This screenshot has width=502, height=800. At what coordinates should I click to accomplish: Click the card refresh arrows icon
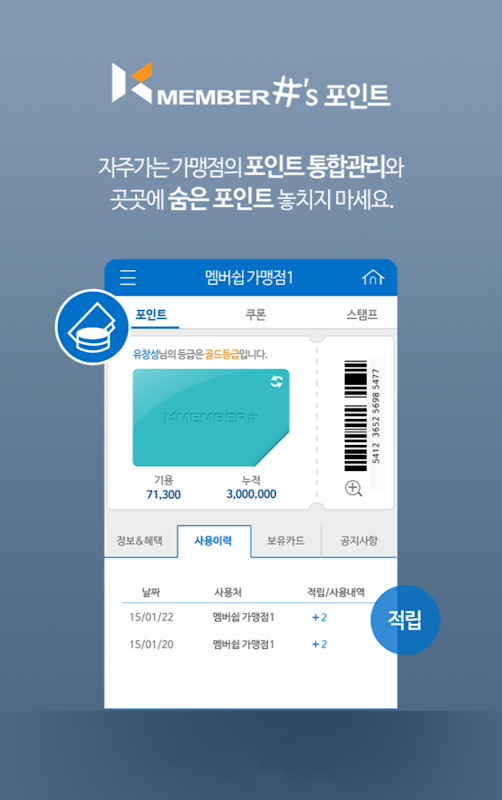coord(277,381)
